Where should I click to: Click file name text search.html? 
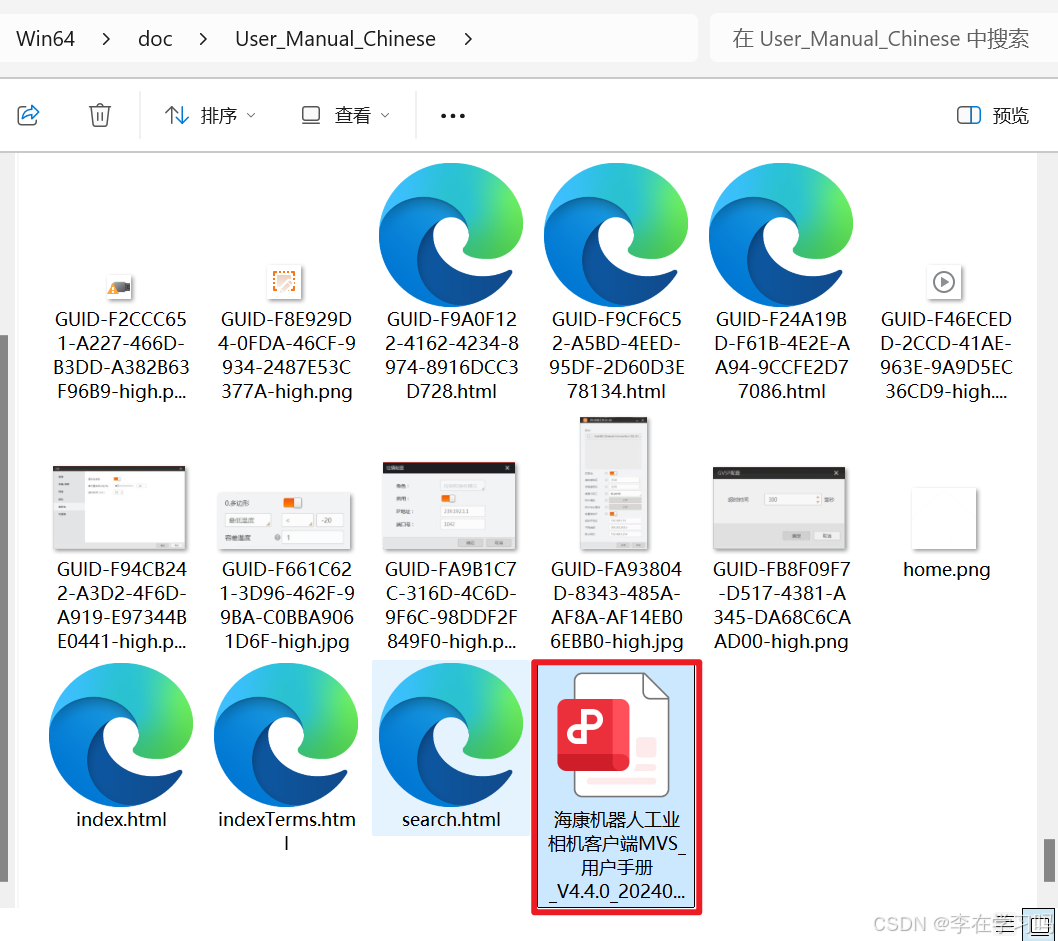click(x=451, y=820)
